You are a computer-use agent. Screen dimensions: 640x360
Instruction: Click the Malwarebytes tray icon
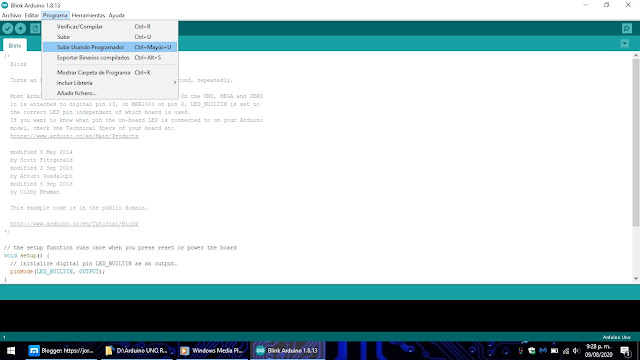pos(543,351)
